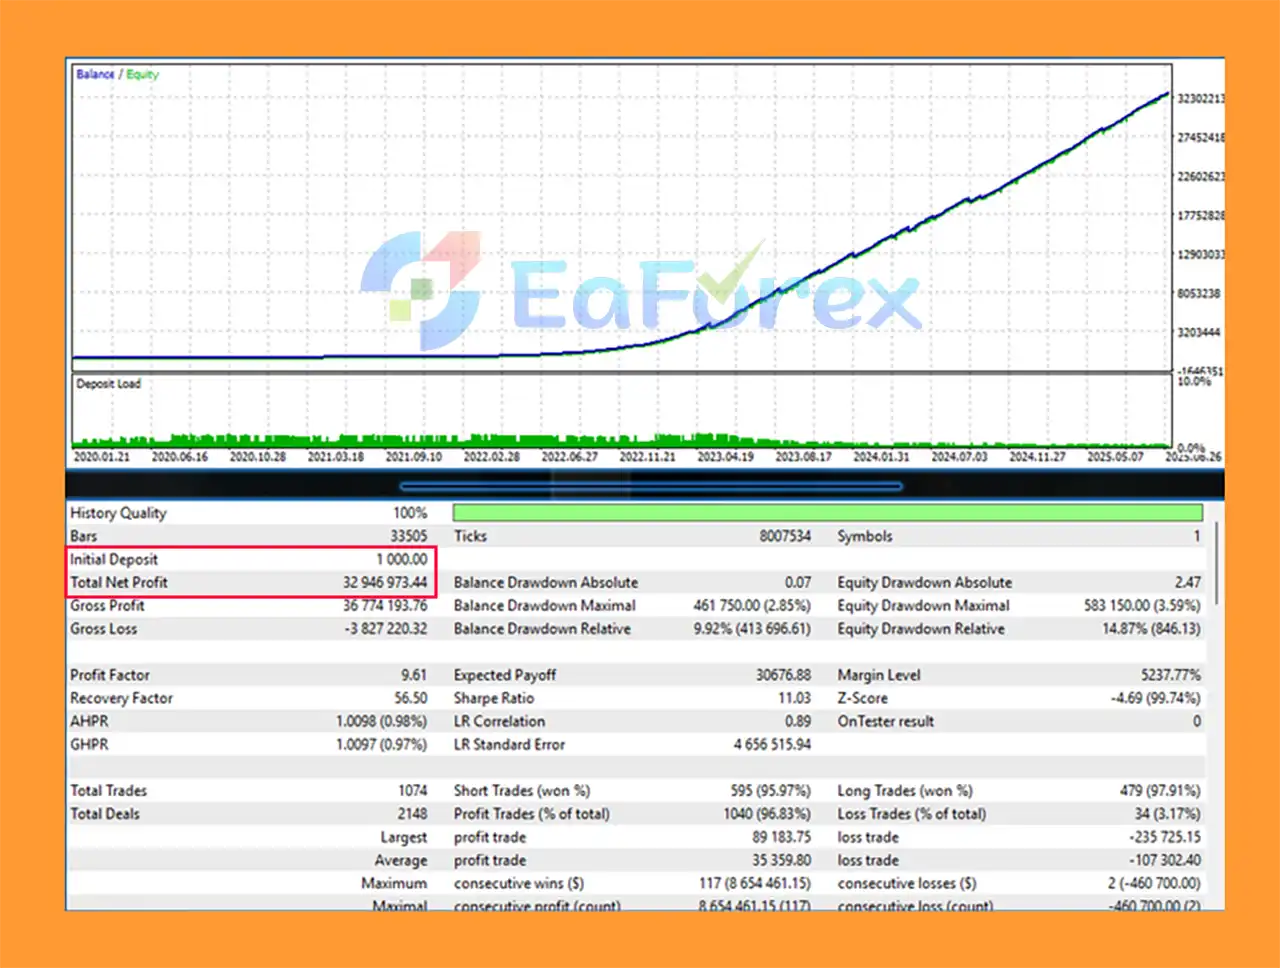The height and width of the screenshot is (968, 1280).
Task: Click the Largest loss trade value -235 725.15
Action: pyautogui.click(x=1165, y=837)
